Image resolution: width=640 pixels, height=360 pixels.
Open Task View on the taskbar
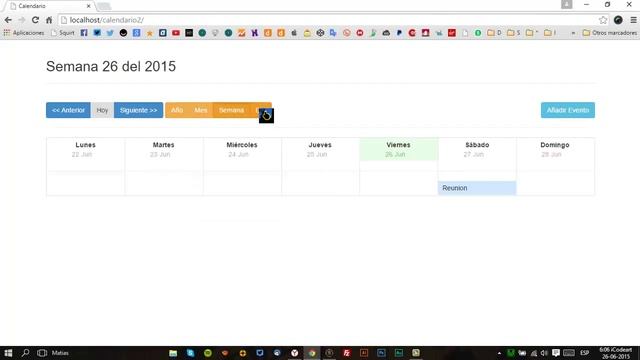coord(42,353)
